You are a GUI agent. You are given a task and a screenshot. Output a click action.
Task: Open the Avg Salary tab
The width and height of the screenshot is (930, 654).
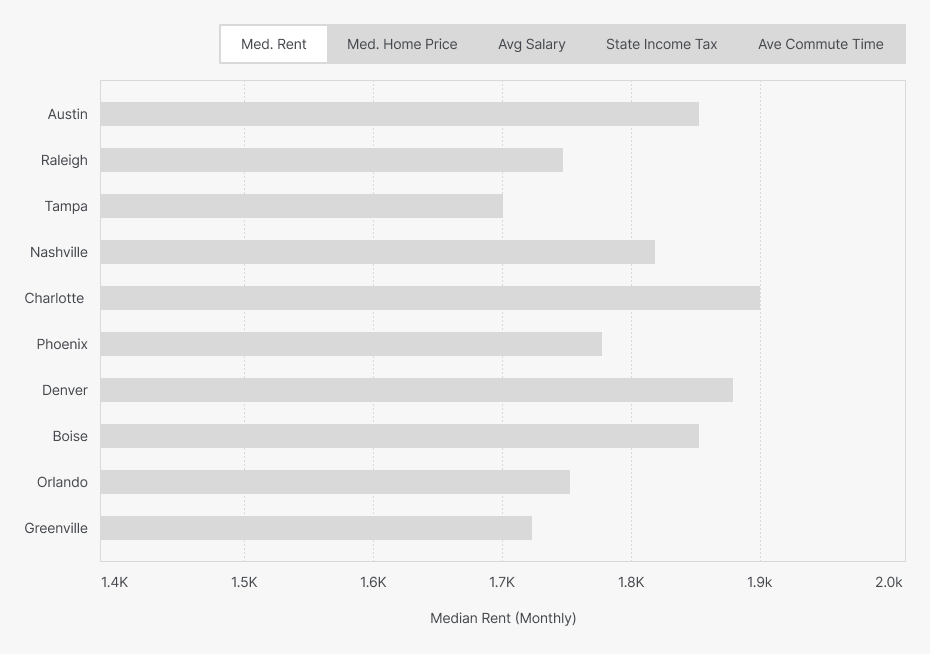(532, 44)
